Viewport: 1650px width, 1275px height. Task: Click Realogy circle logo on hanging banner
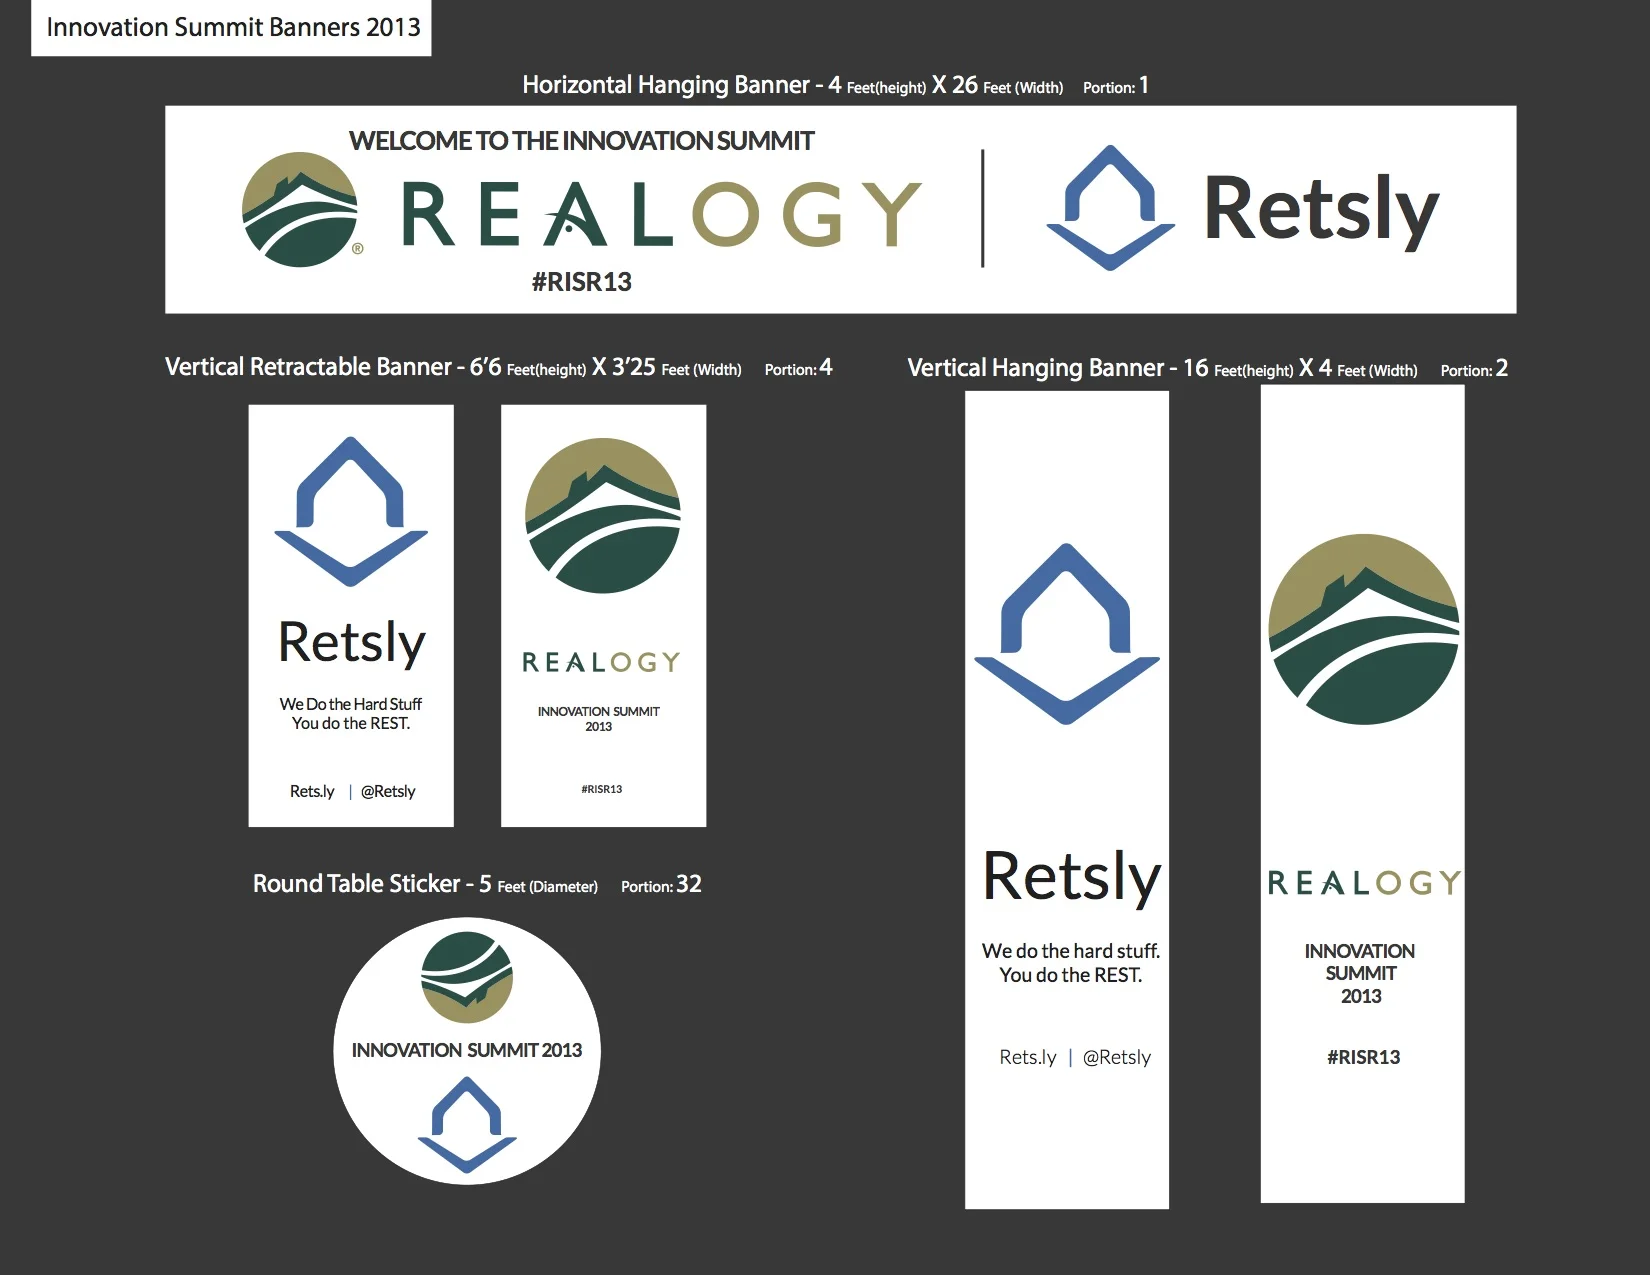[x=1363, y=629]
